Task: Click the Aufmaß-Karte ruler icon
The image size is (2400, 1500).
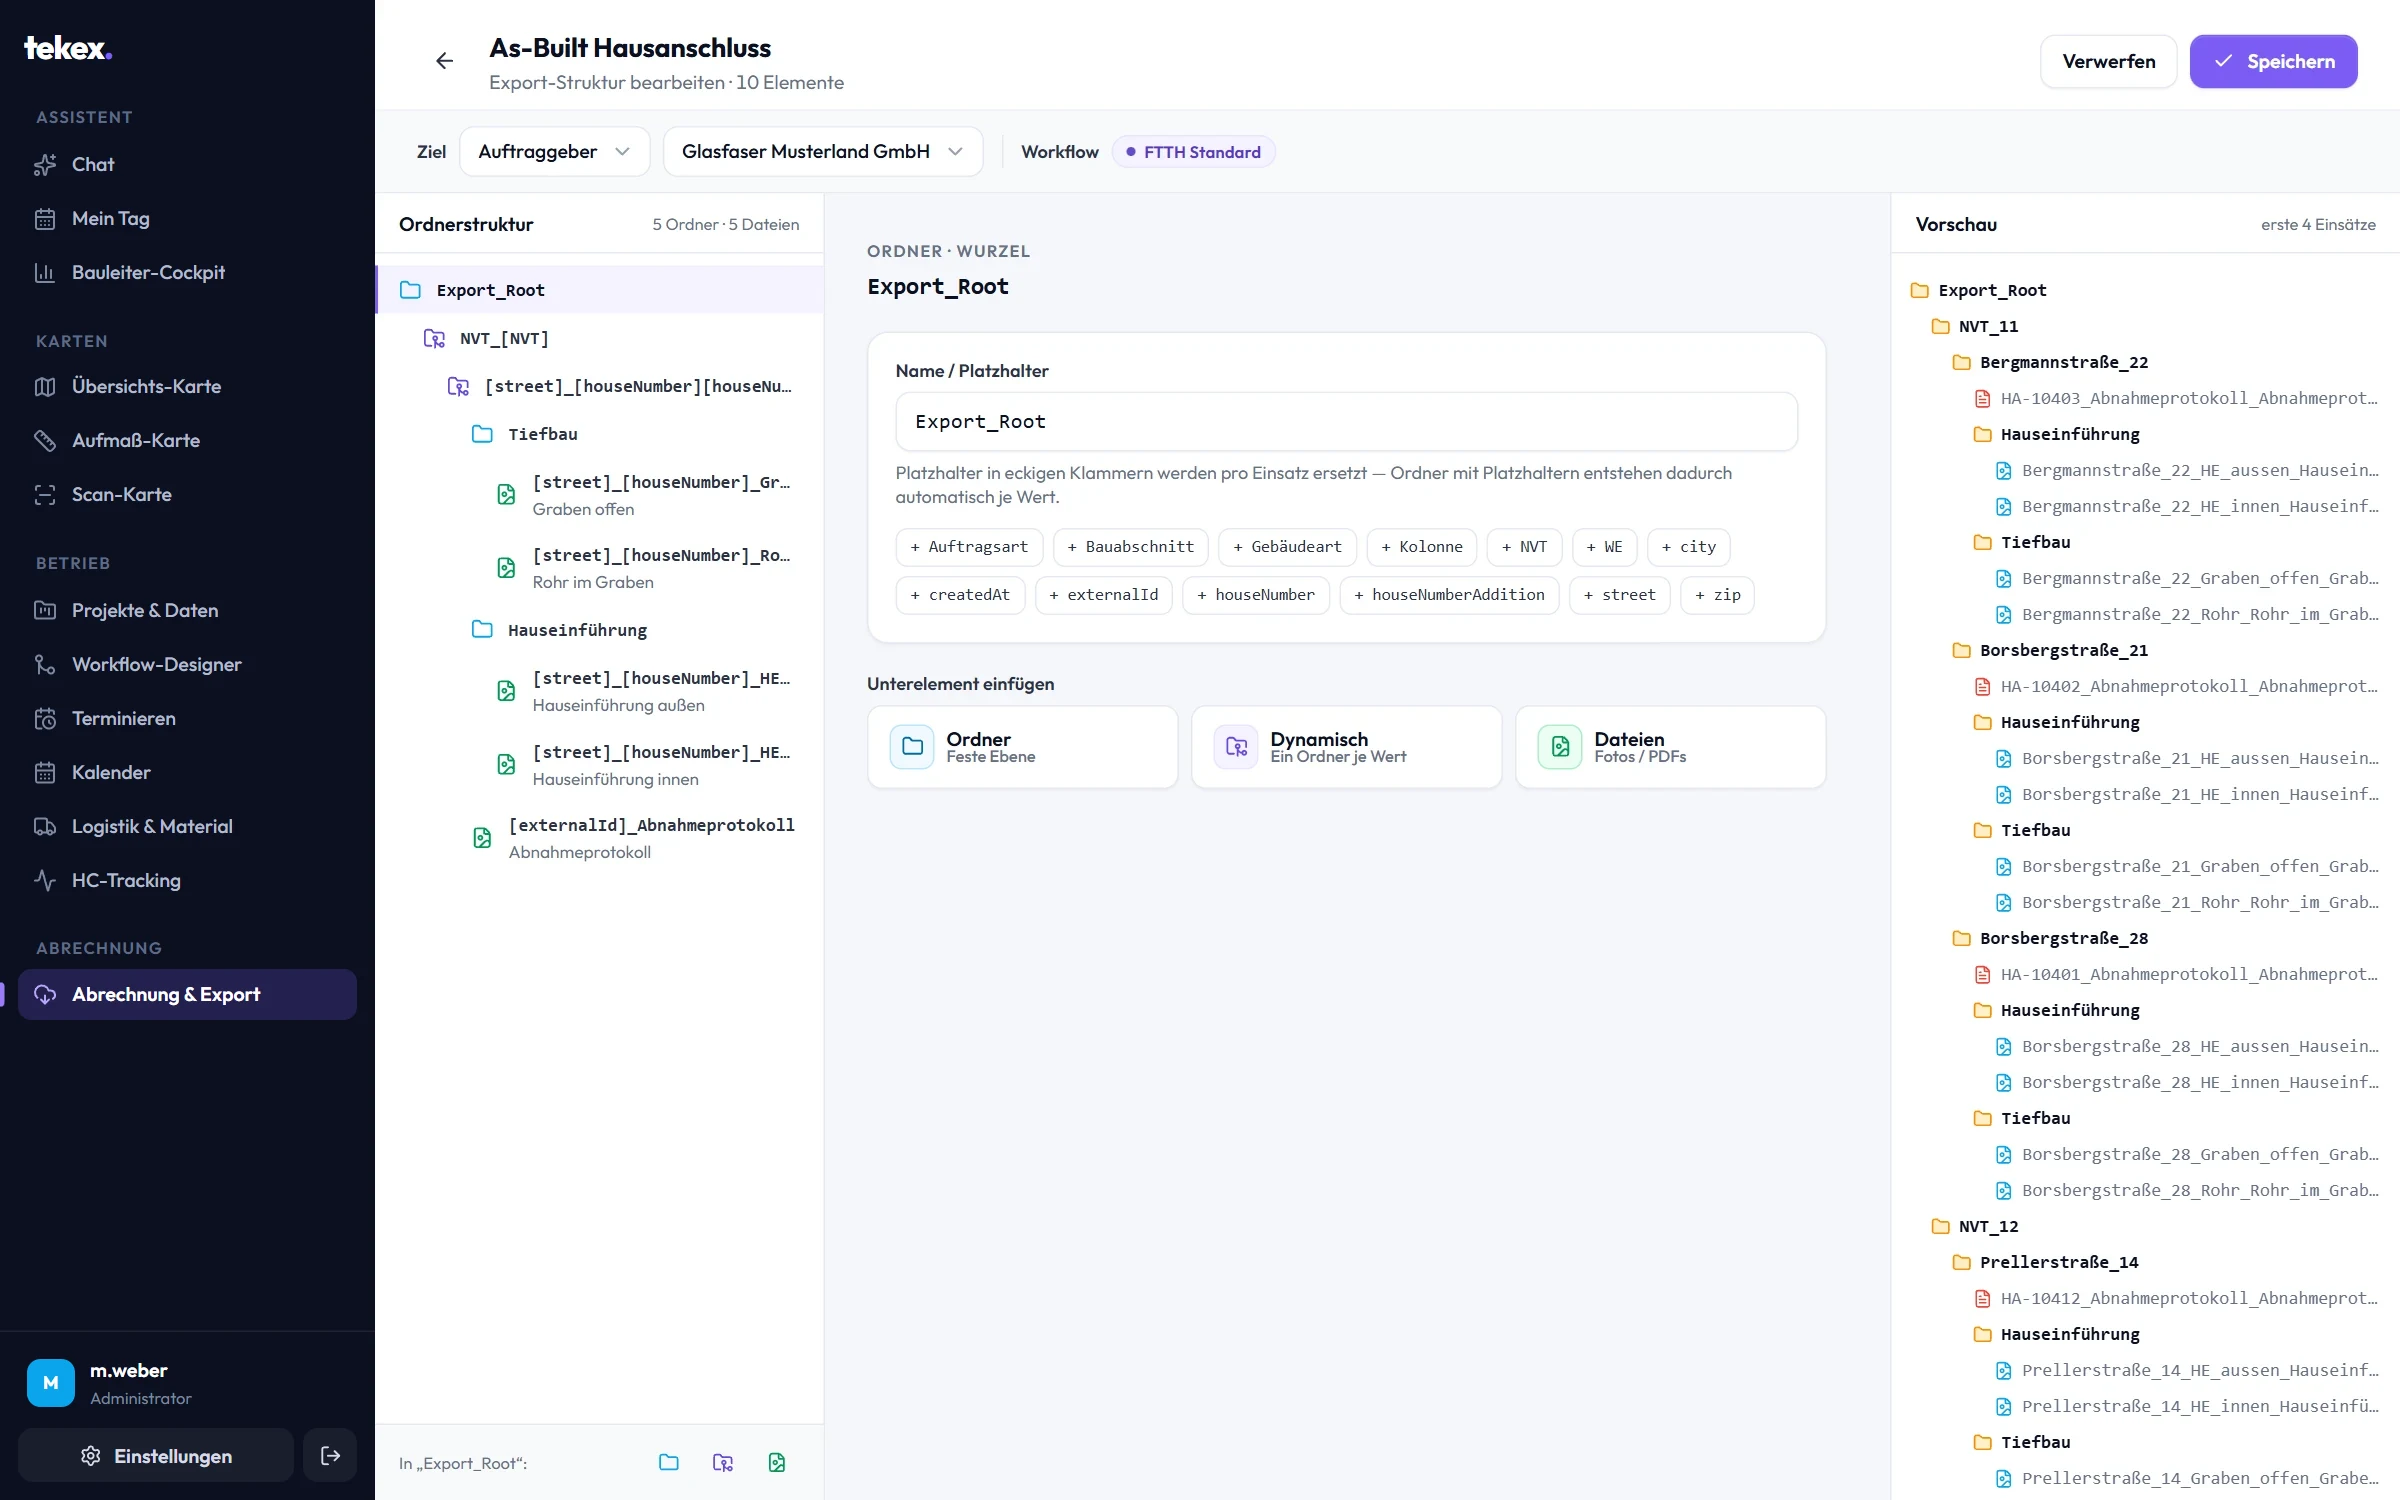Action: click(x=45, y=441)
